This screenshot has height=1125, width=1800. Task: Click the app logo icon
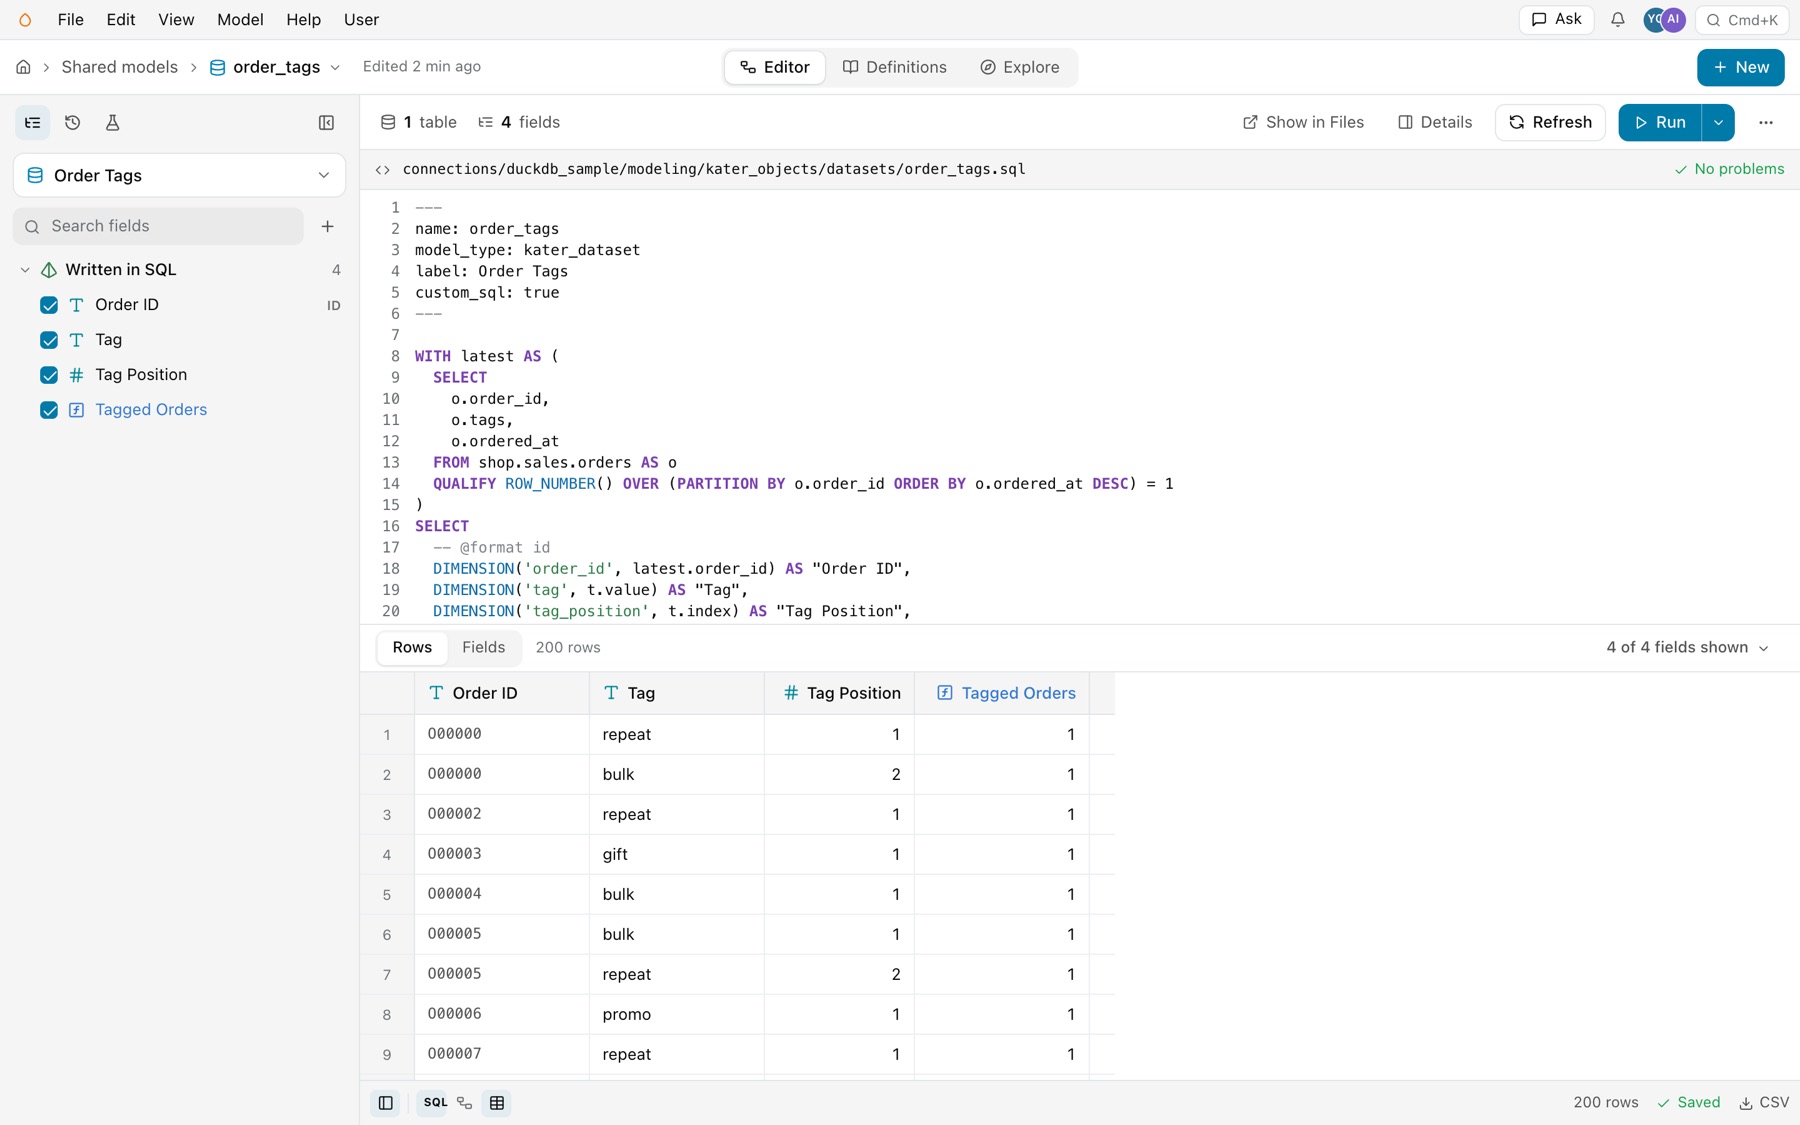(25, 20)
